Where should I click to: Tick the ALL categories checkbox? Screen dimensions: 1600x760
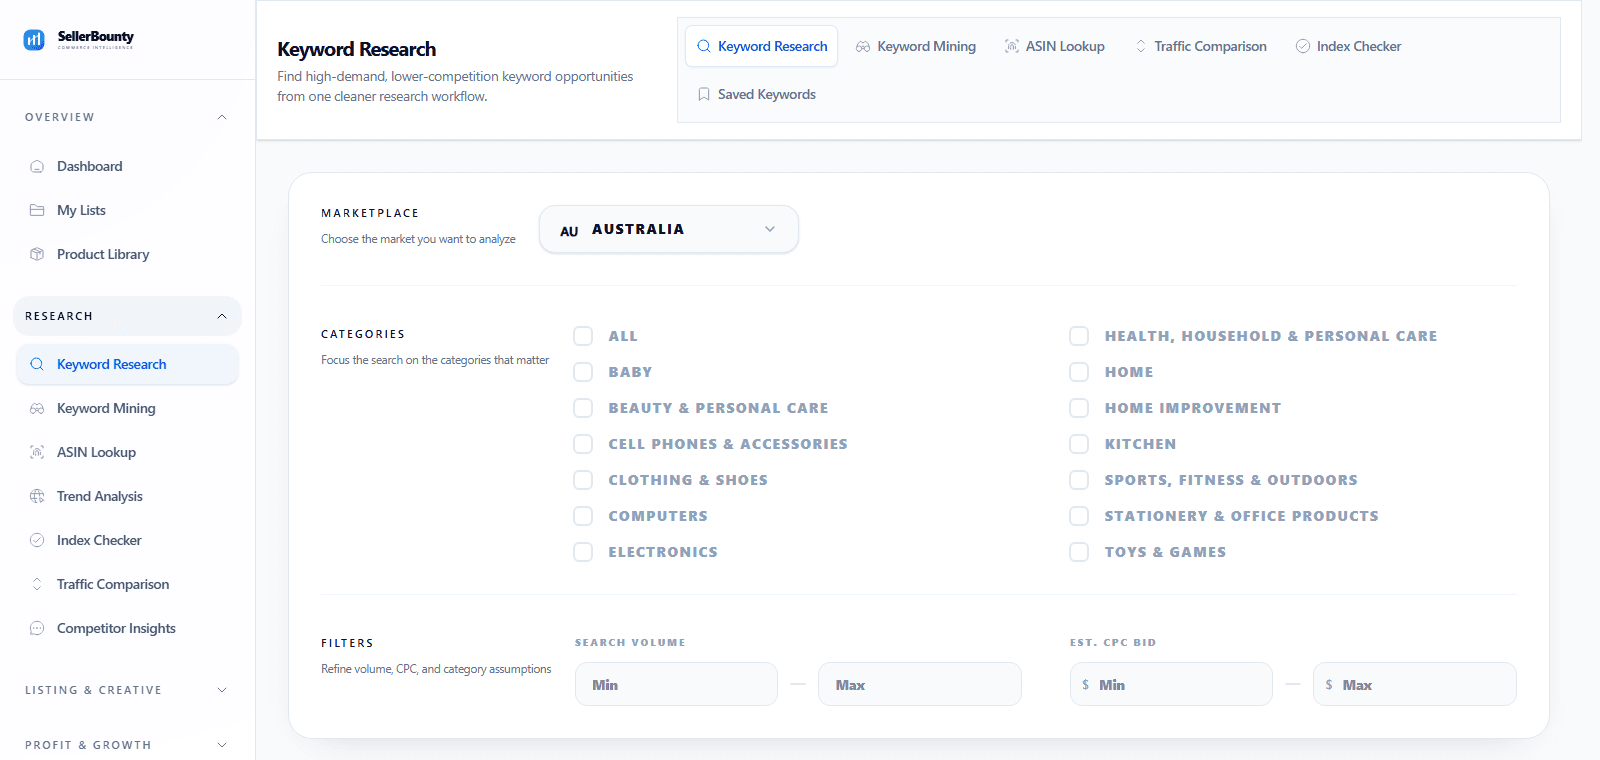point(583,336)
